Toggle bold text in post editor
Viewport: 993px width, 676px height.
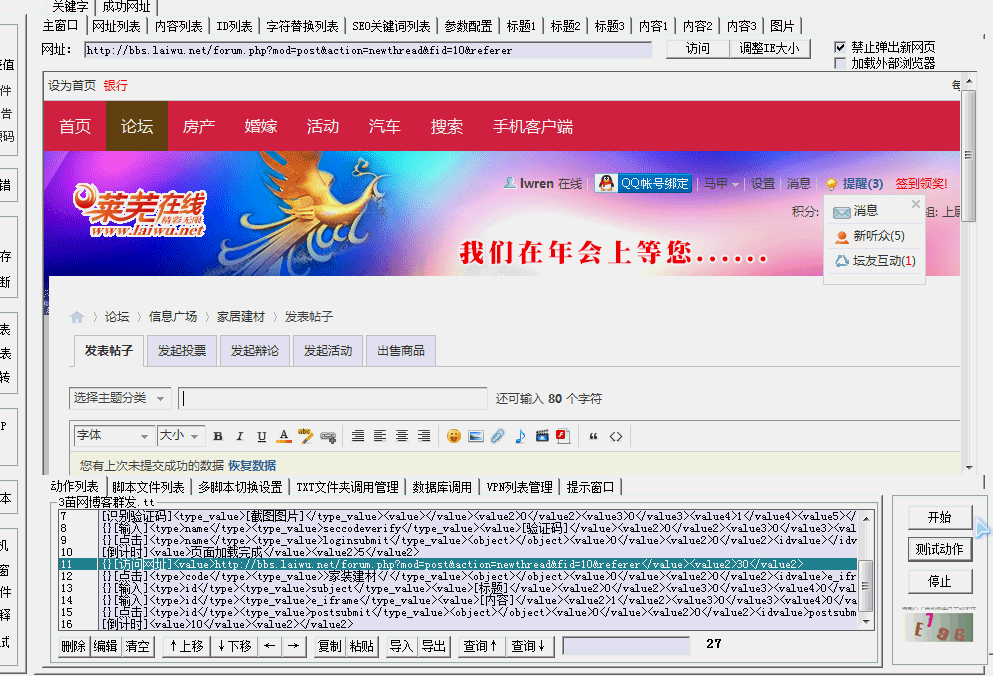(218, 436)
